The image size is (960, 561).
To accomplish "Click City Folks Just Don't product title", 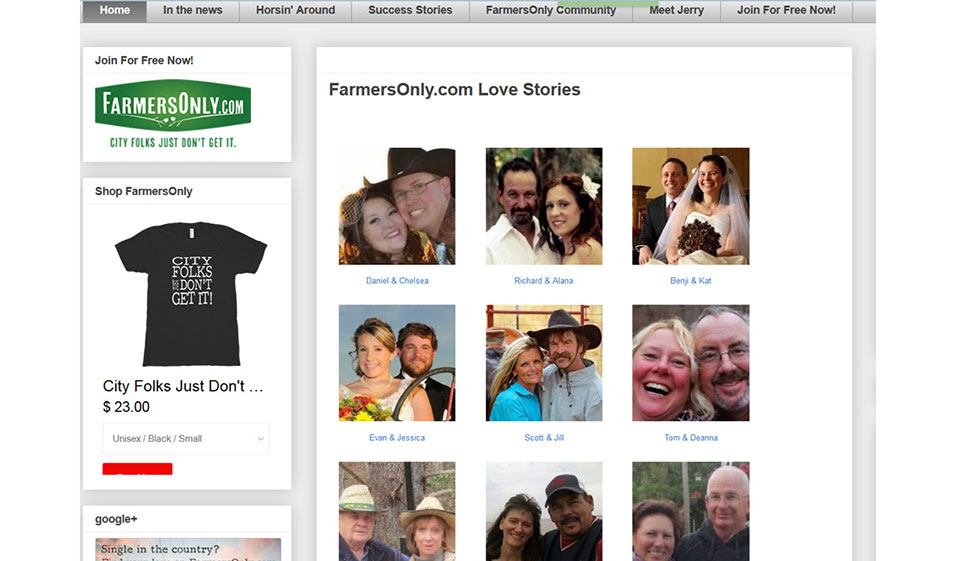I will pyautogui.click(x=183, y=386).
